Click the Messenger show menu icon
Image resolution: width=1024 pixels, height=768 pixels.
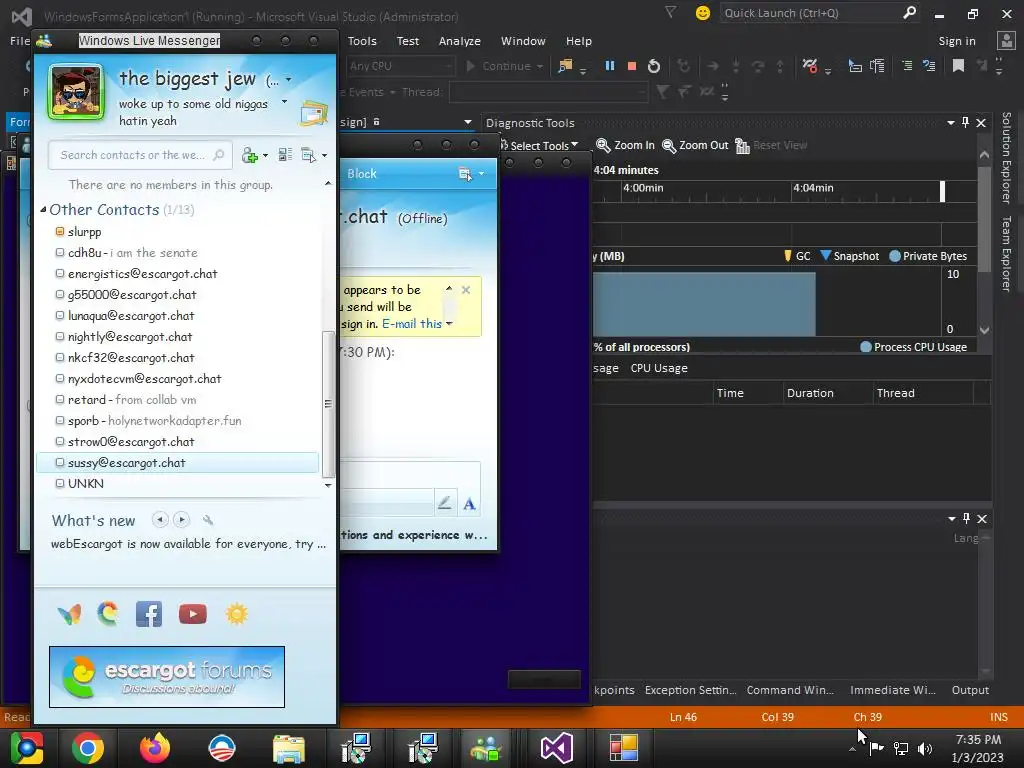(308, 155)
